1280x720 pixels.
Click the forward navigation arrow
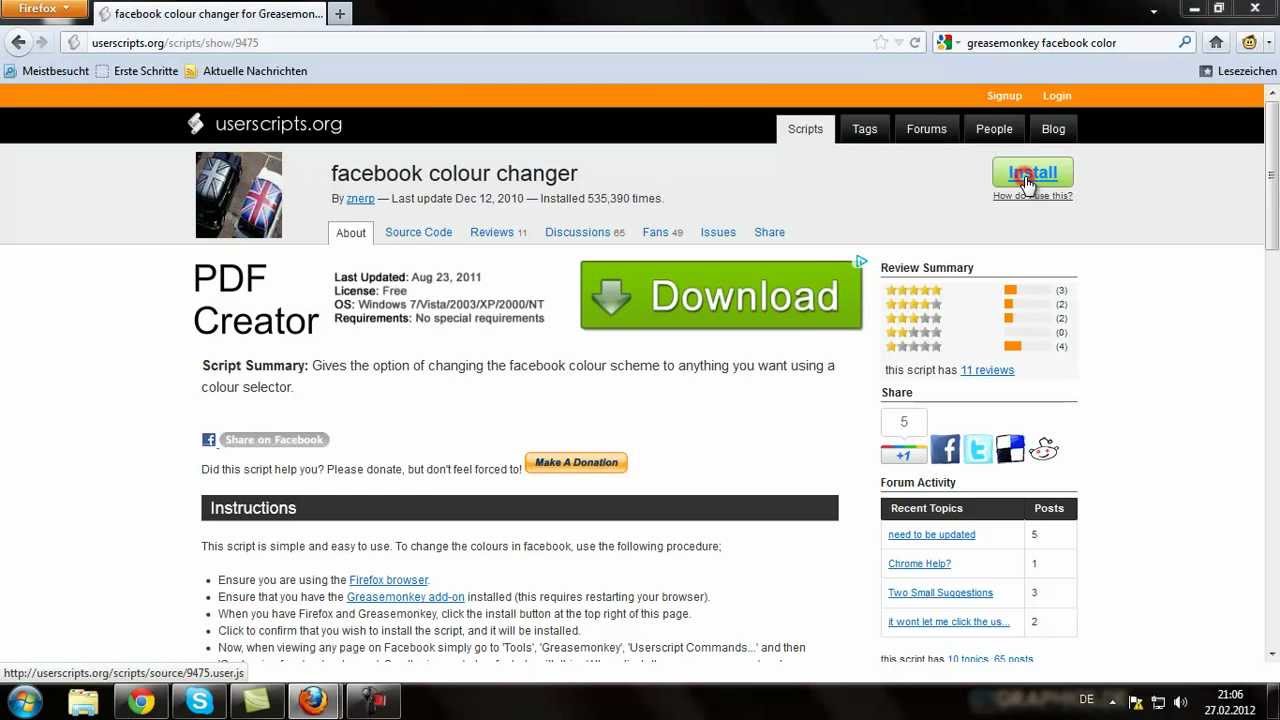tap(41, 42)
